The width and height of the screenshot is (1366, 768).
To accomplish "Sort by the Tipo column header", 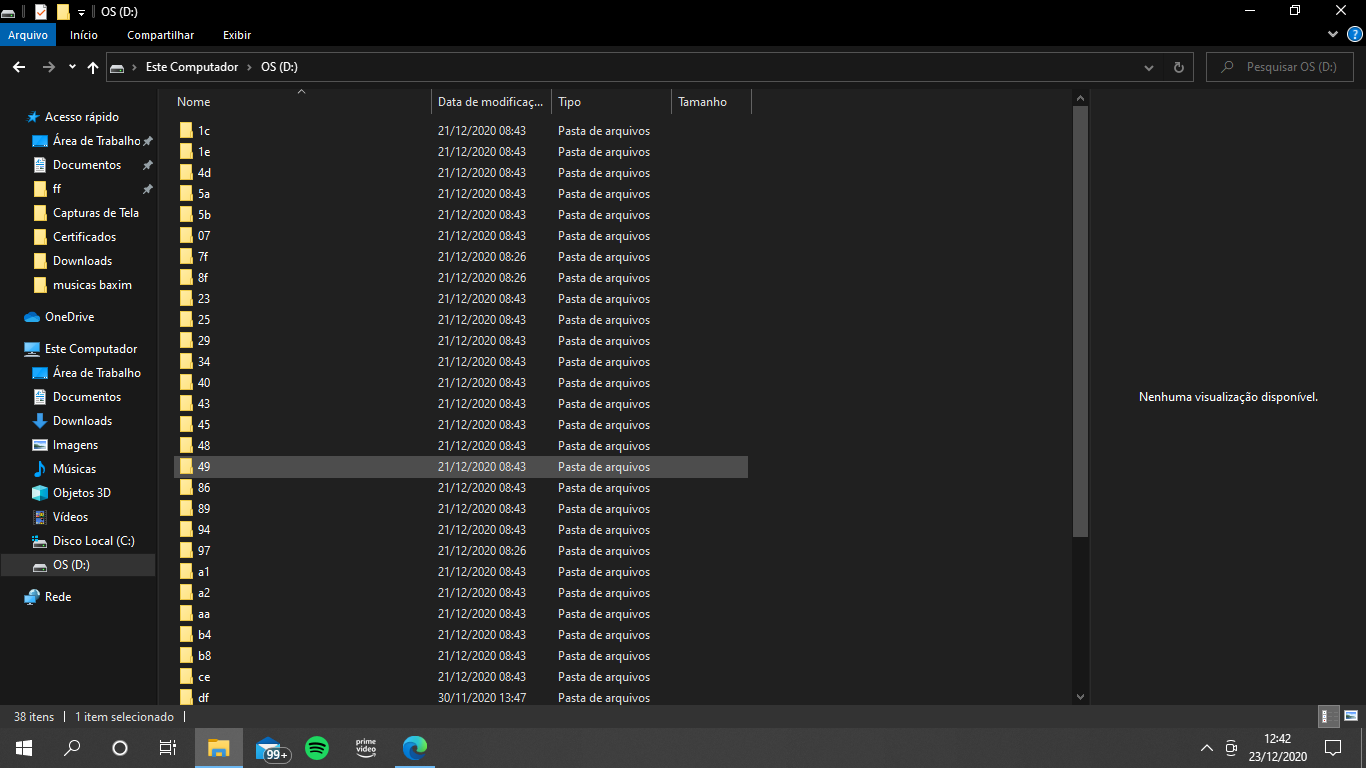I will click(611, 101).
